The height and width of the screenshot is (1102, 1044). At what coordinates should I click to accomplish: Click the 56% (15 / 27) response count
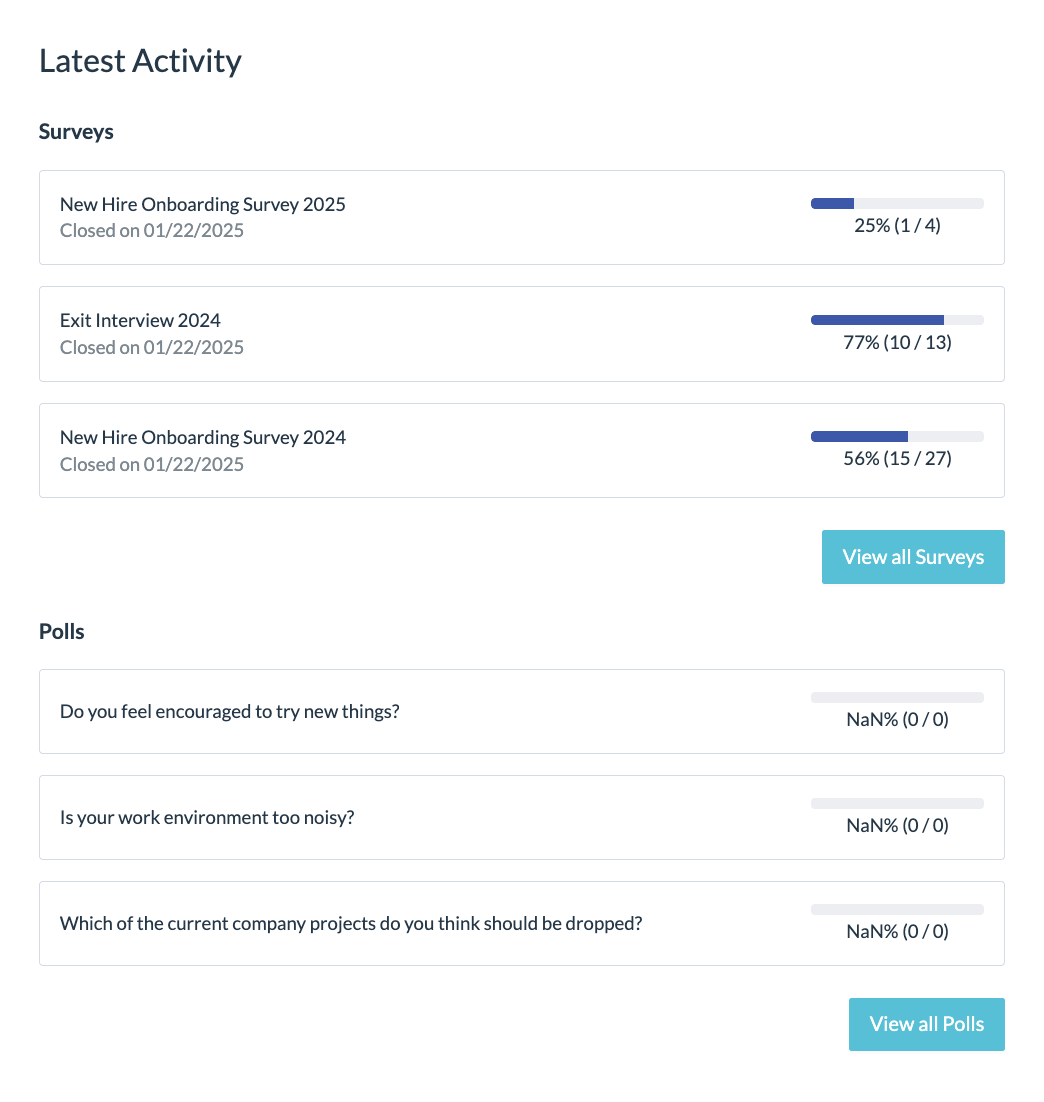[x=897, y=458]
